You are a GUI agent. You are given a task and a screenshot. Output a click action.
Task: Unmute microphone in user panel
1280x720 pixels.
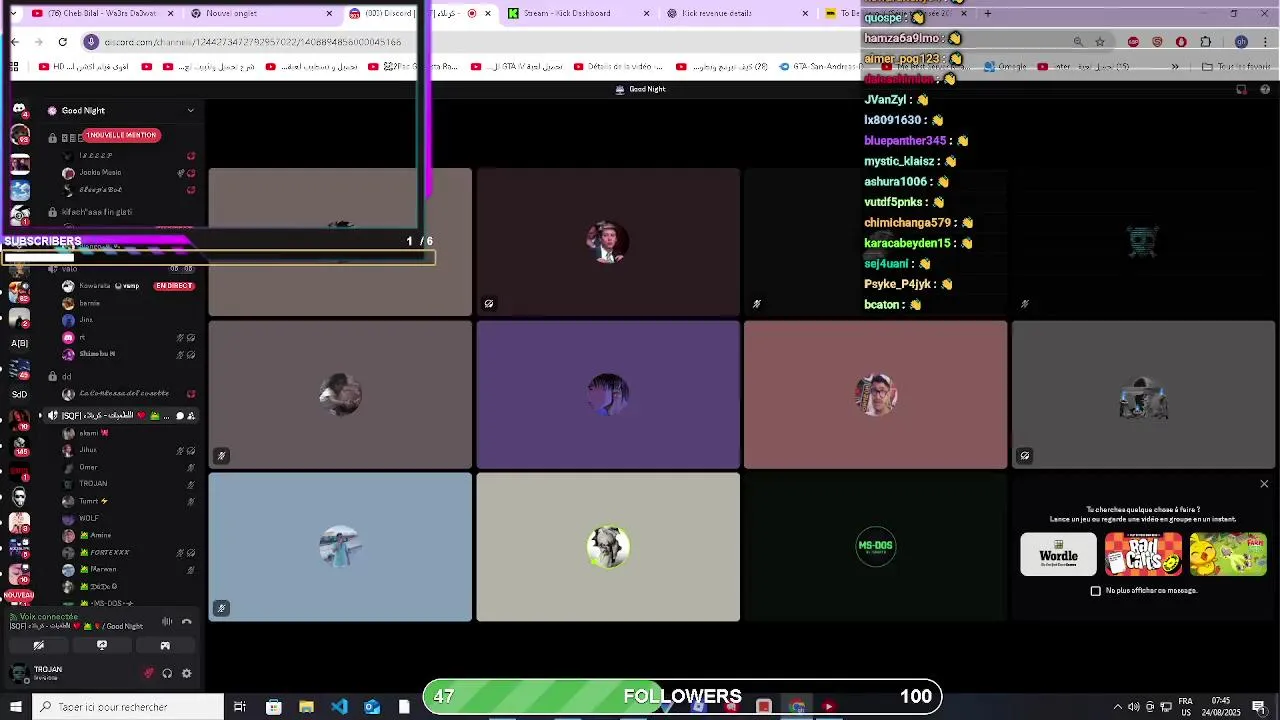point(149,673)
